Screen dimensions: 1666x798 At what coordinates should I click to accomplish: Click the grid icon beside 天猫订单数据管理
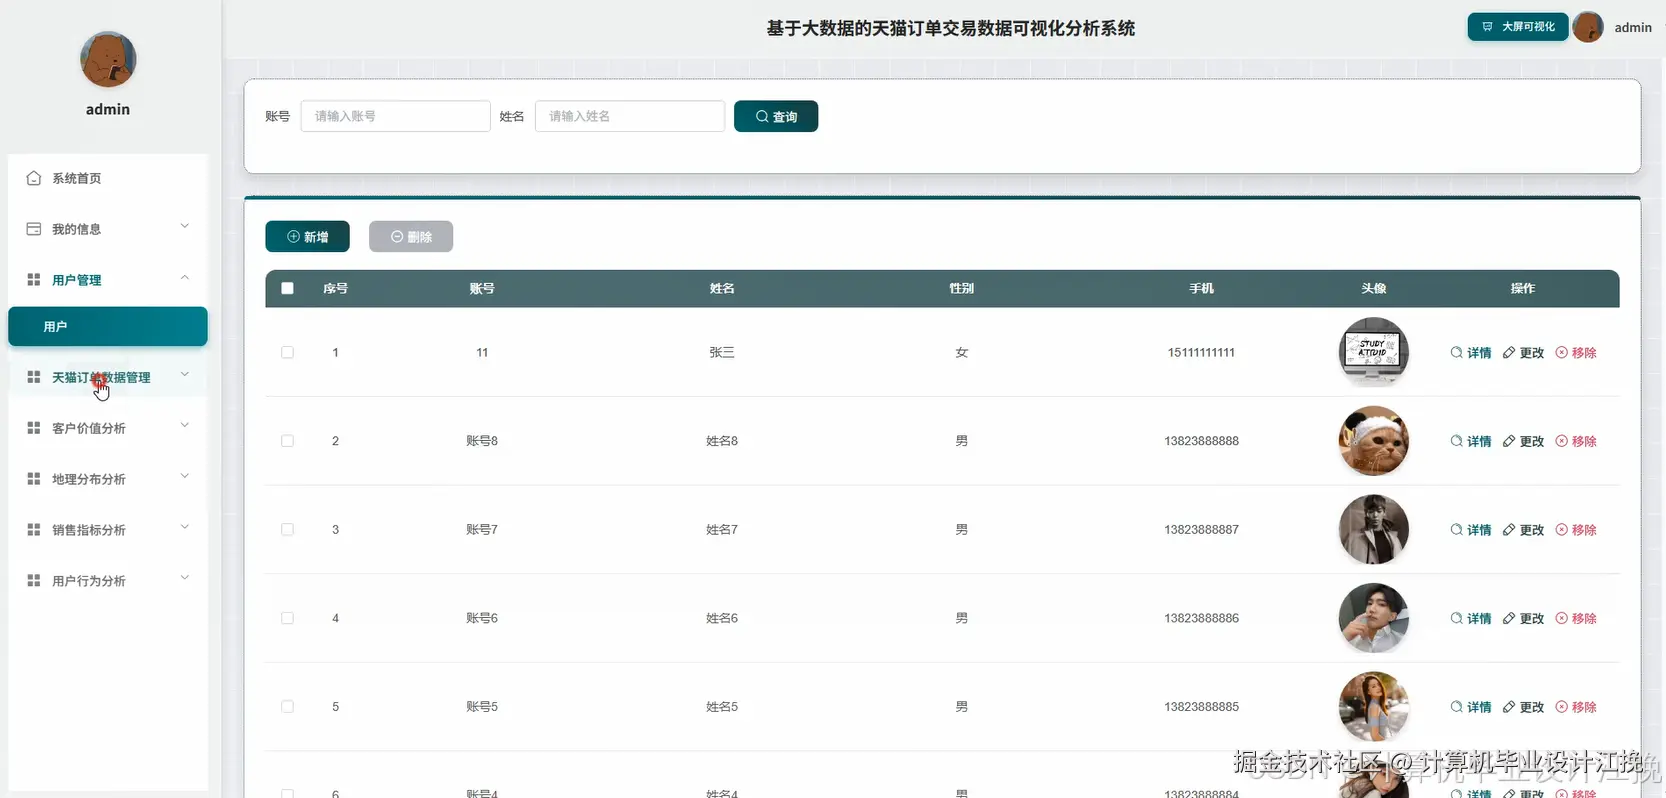click(x=34, y=377)
